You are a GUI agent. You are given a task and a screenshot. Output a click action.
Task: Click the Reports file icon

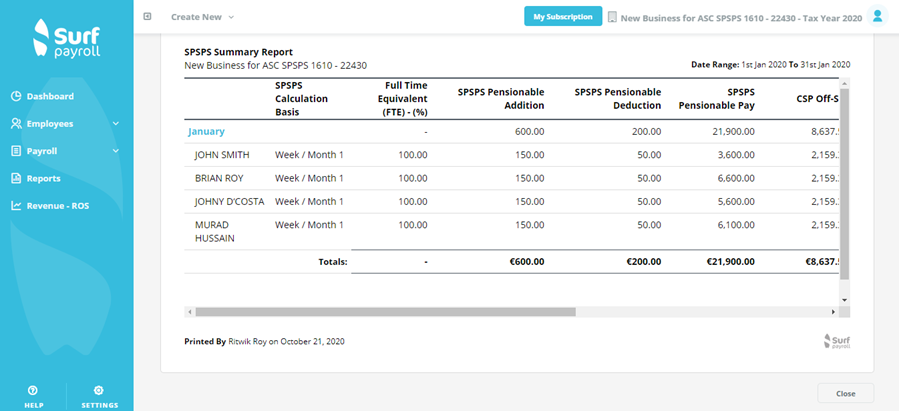(x=16, y=178)
